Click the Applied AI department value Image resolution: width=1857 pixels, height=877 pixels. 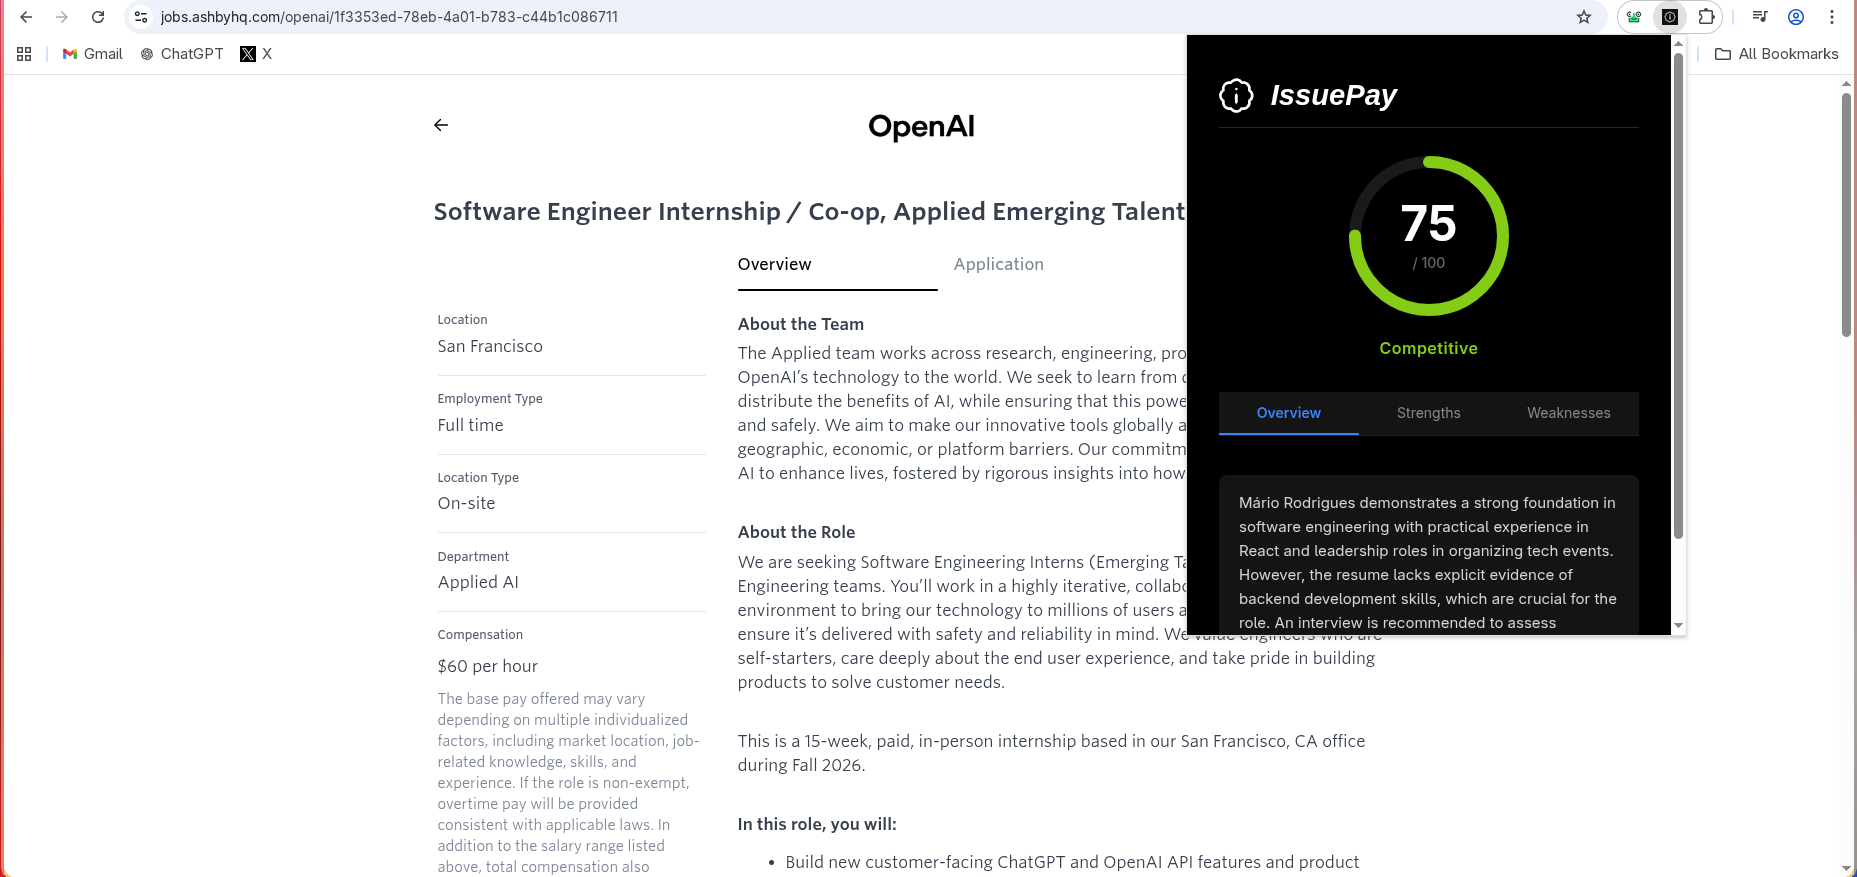pyautogui.click(x=478, y=582)
